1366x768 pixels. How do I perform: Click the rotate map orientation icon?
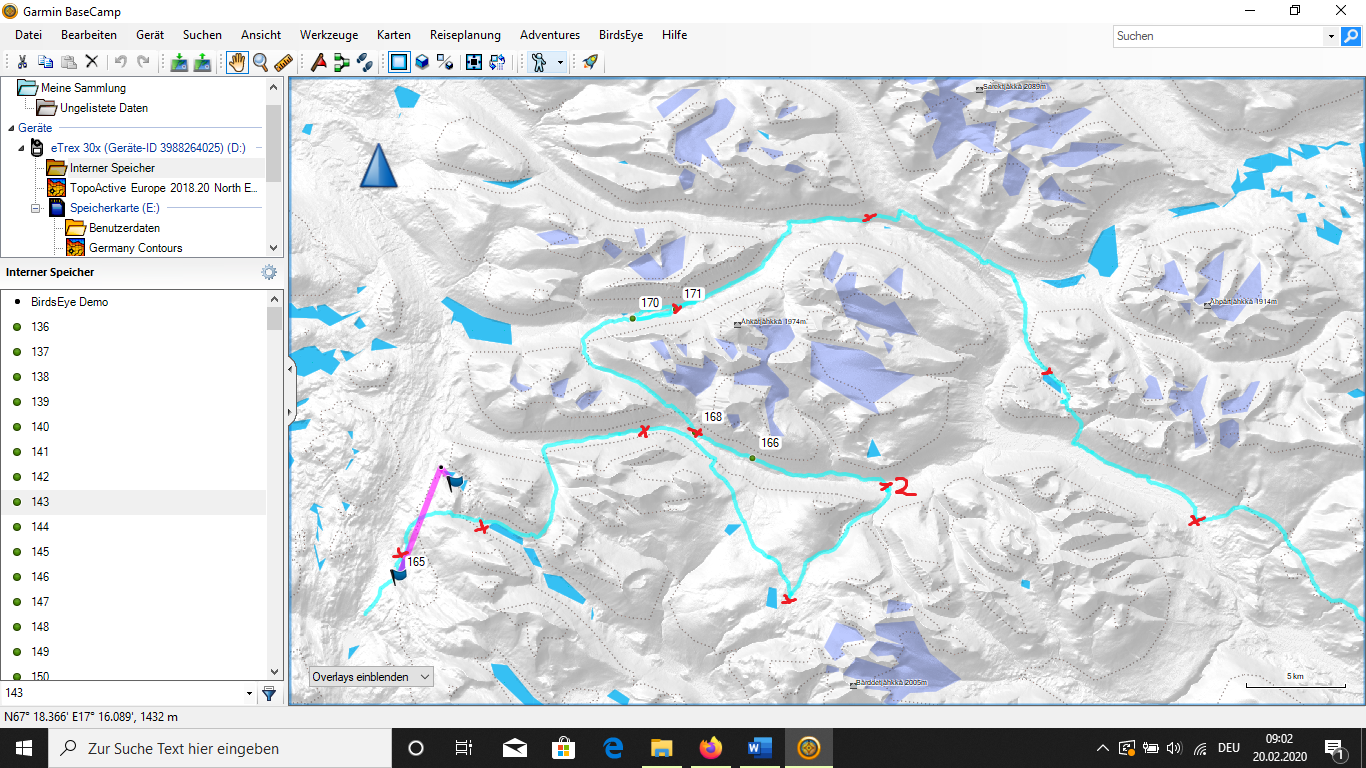click(498, 62)
